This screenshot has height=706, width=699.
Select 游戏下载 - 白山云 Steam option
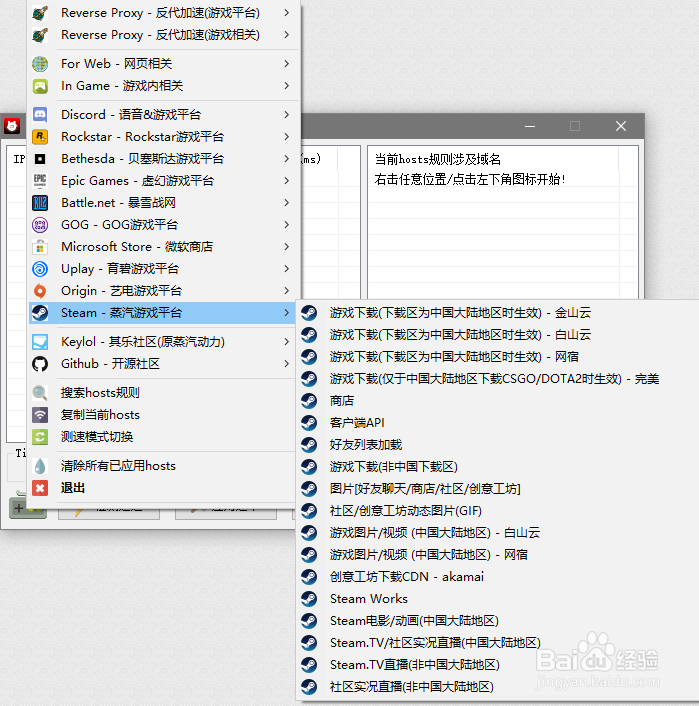click(498, 335)
